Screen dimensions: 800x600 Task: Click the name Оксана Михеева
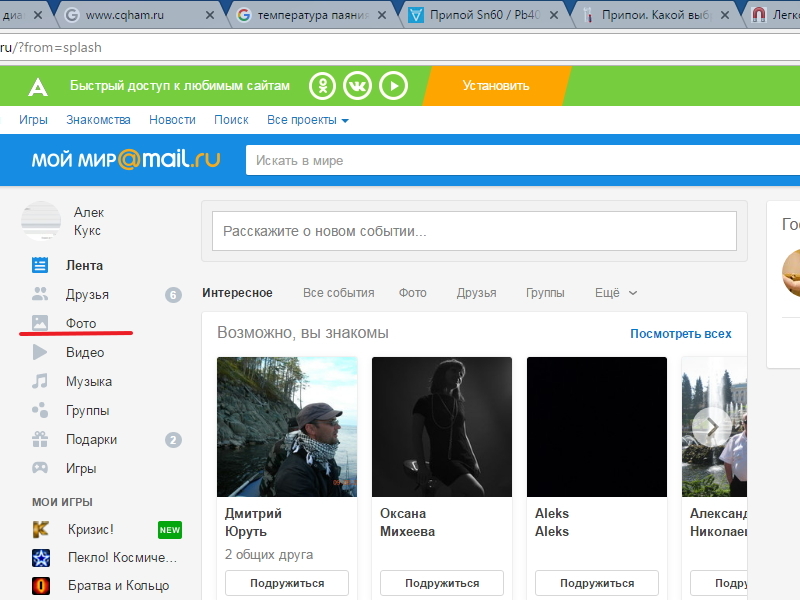pos(407,522)
